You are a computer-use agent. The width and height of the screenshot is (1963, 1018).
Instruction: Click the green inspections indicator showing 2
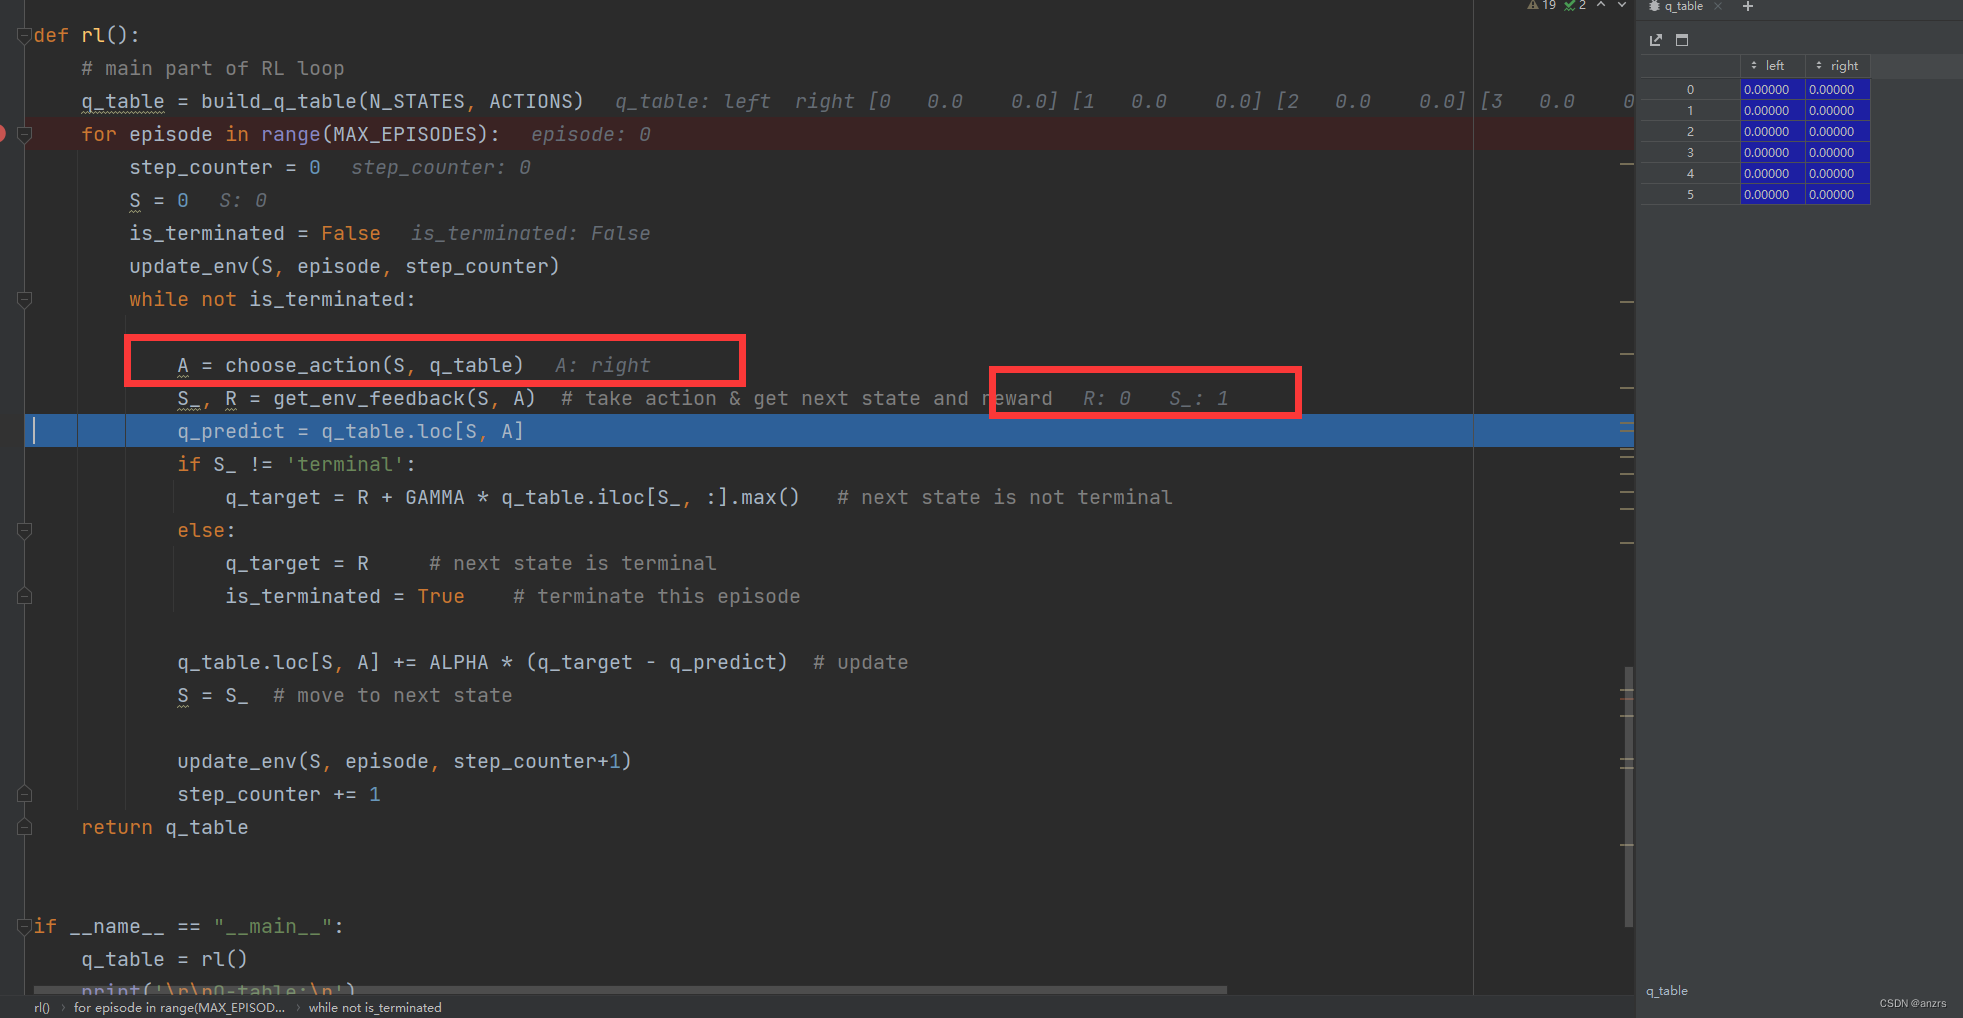(1576, 6)
